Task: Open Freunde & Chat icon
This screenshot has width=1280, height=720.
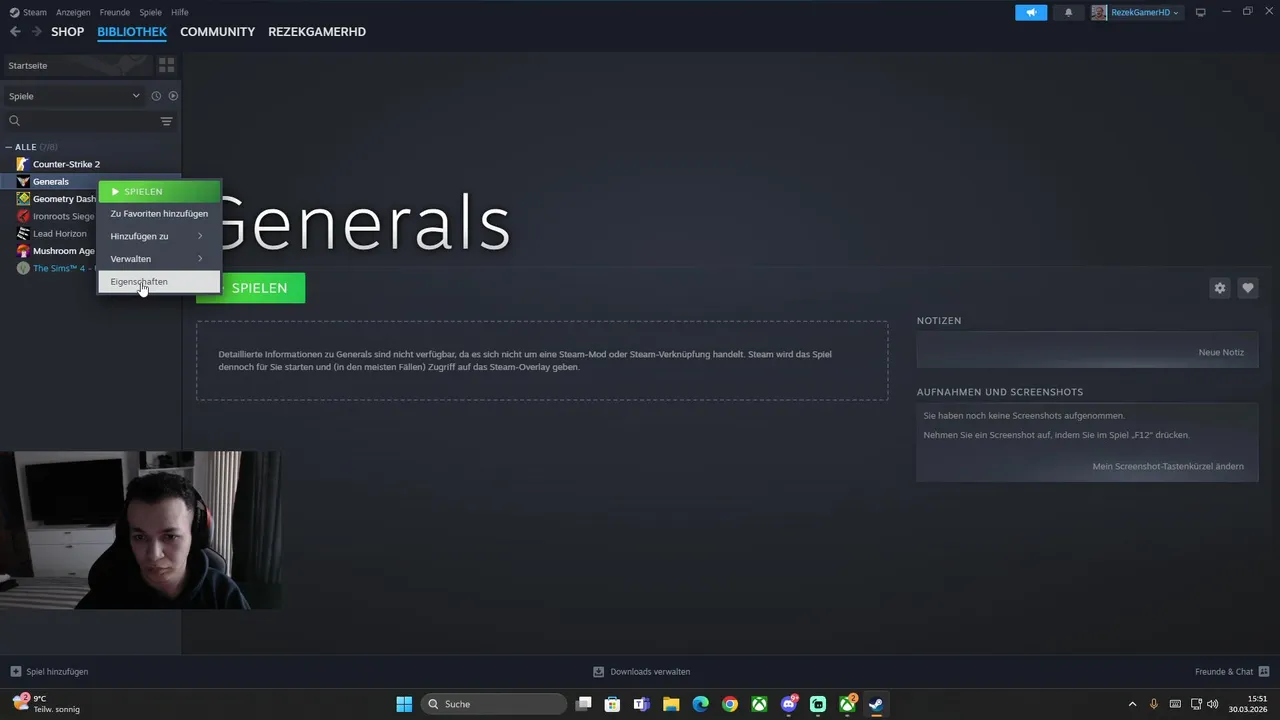Action: 1264,672
